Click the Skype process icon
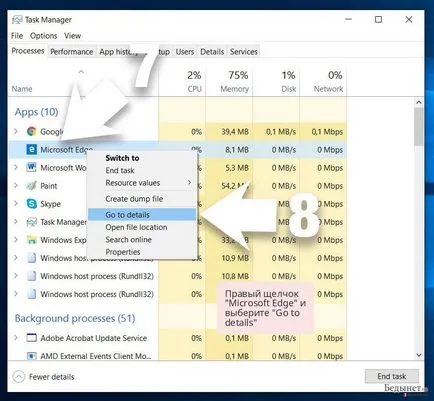The image size is (434, 401). point(31,203)
